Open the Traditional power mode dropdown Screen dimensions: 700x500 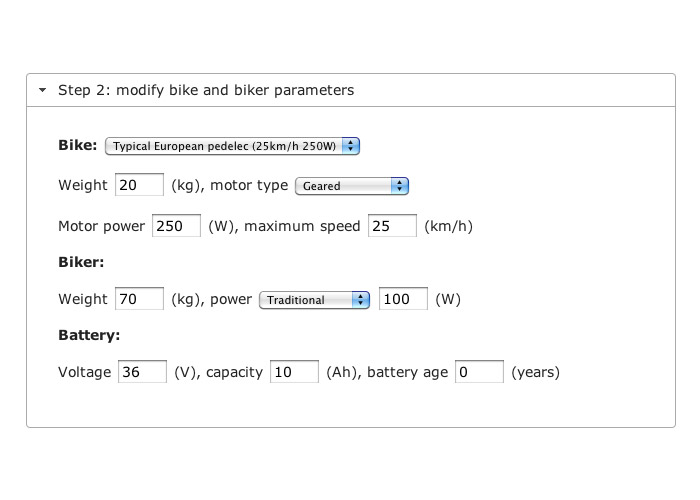point(314,300)
